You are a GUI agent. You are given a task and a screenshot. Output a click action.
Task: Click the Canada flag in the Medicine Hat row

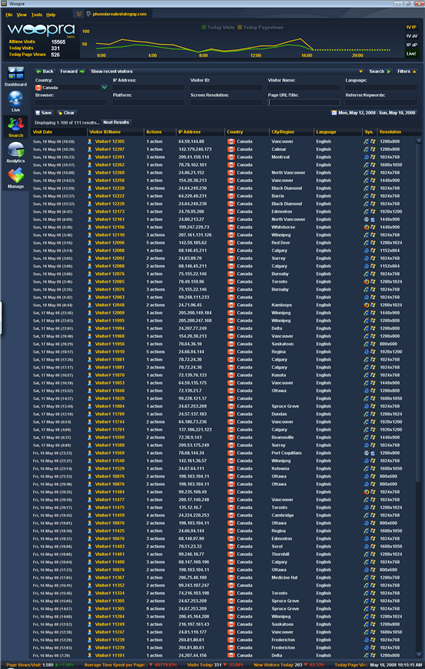click(231, 577)
